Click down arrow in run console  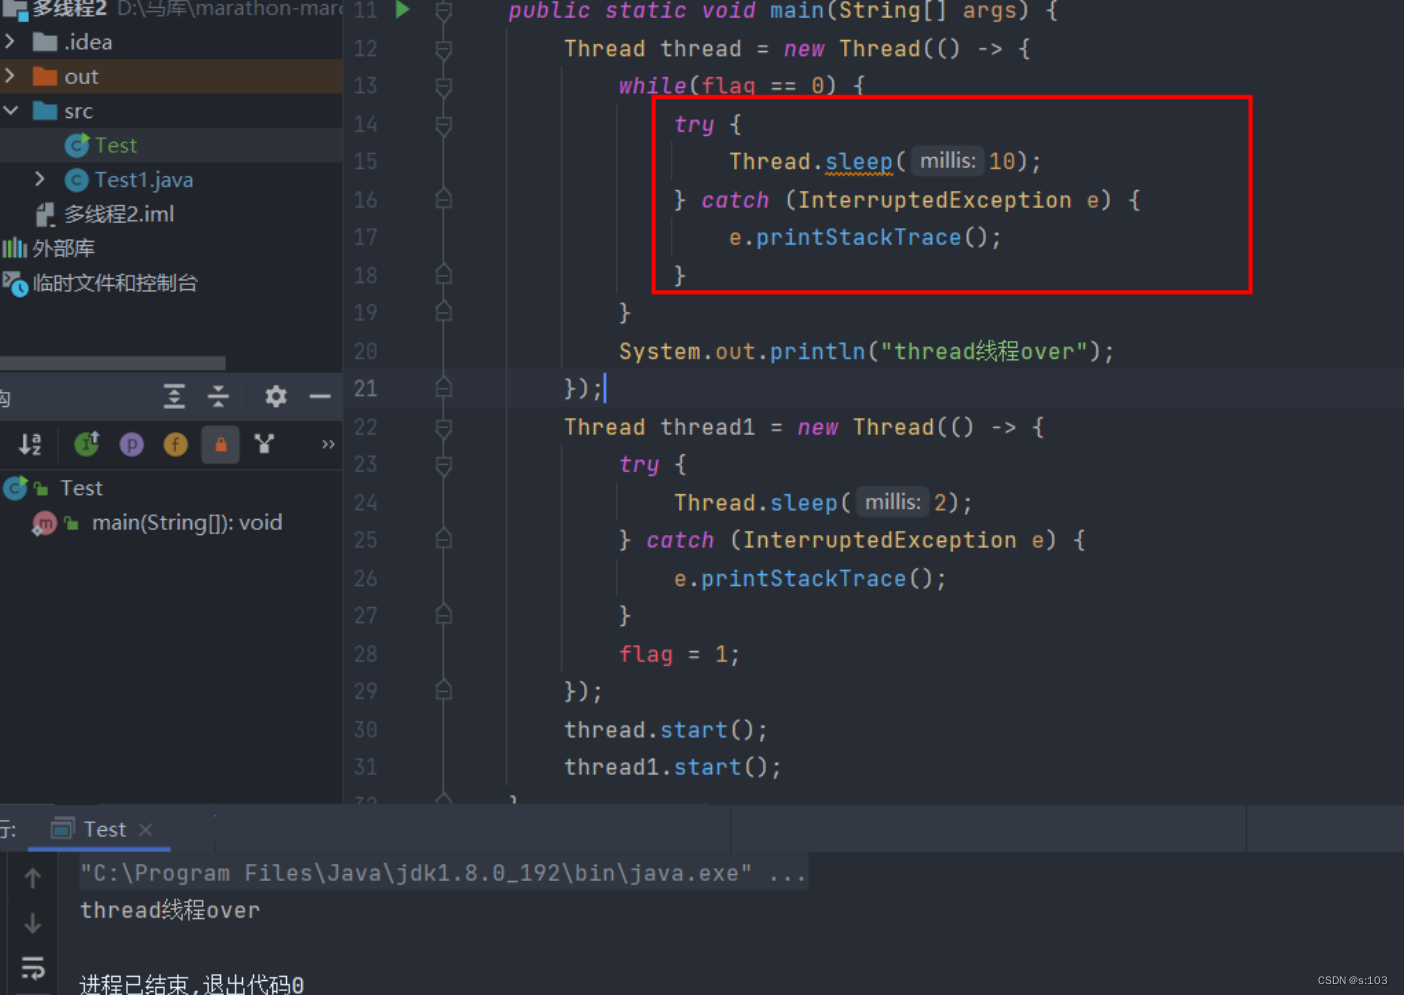(x=33, y=923)
